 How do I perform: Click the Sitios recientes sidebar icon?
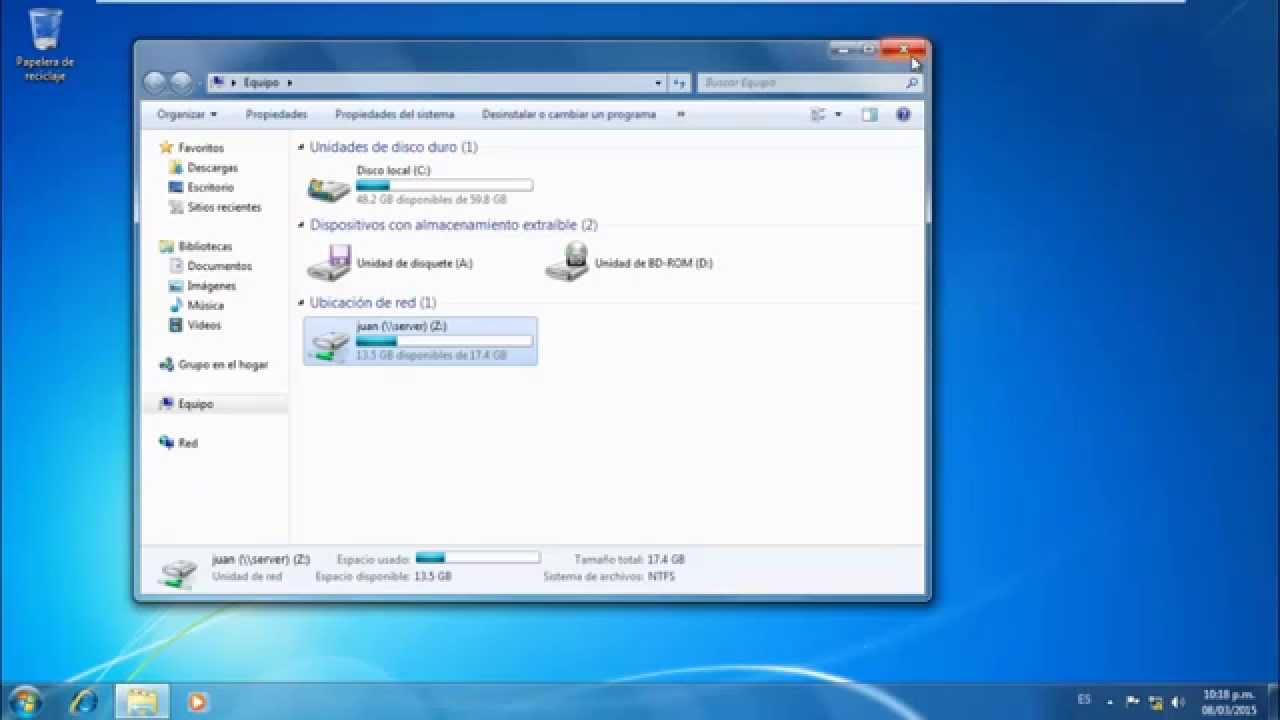pyautogui.click(x=176, y=207)
